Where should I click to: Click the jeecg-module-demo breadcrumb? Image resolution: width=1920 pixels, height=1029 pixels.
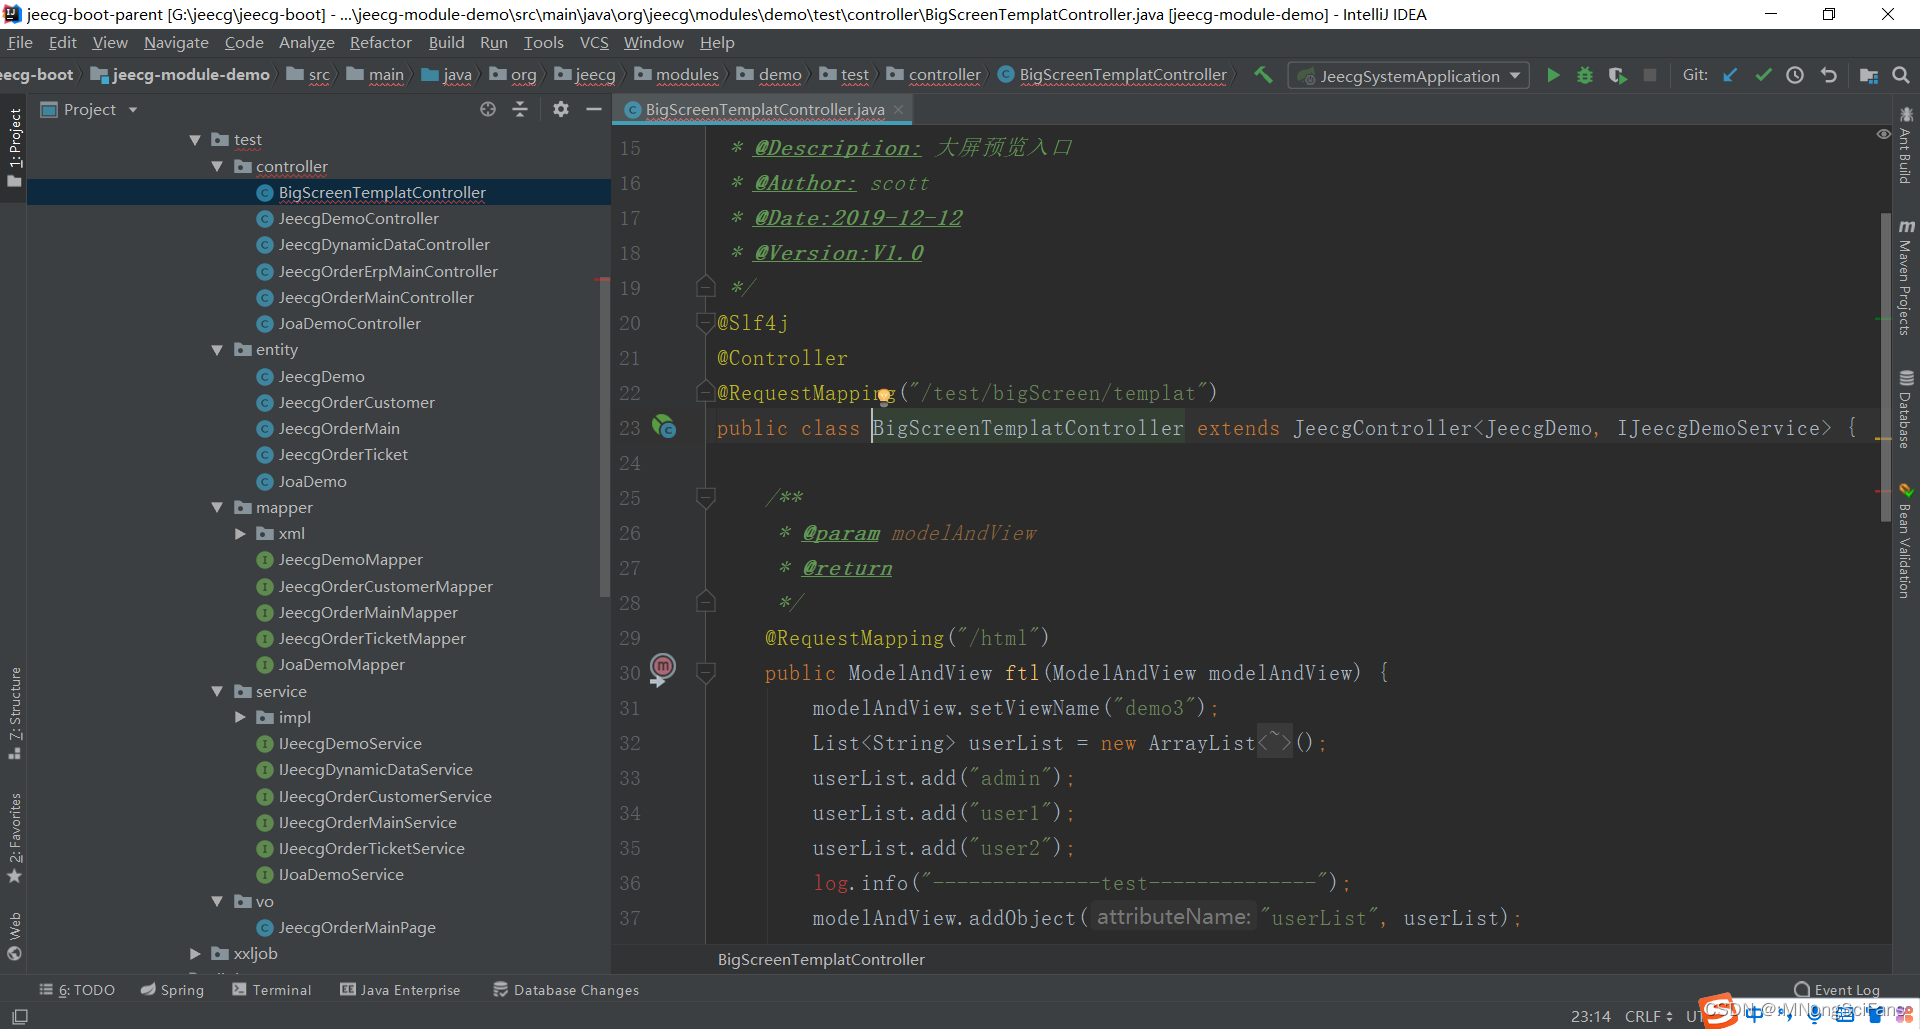(181, 75)
